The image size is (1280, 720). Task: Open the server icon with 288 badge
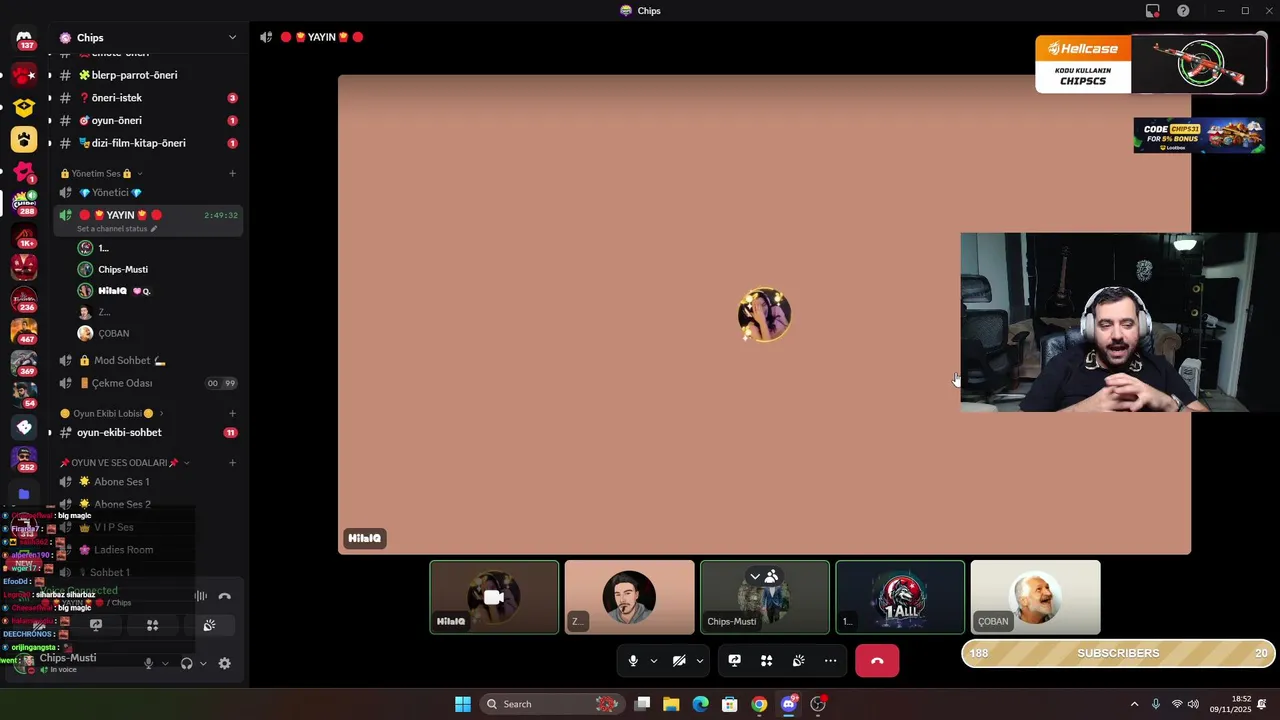click(x=24, y=203)
